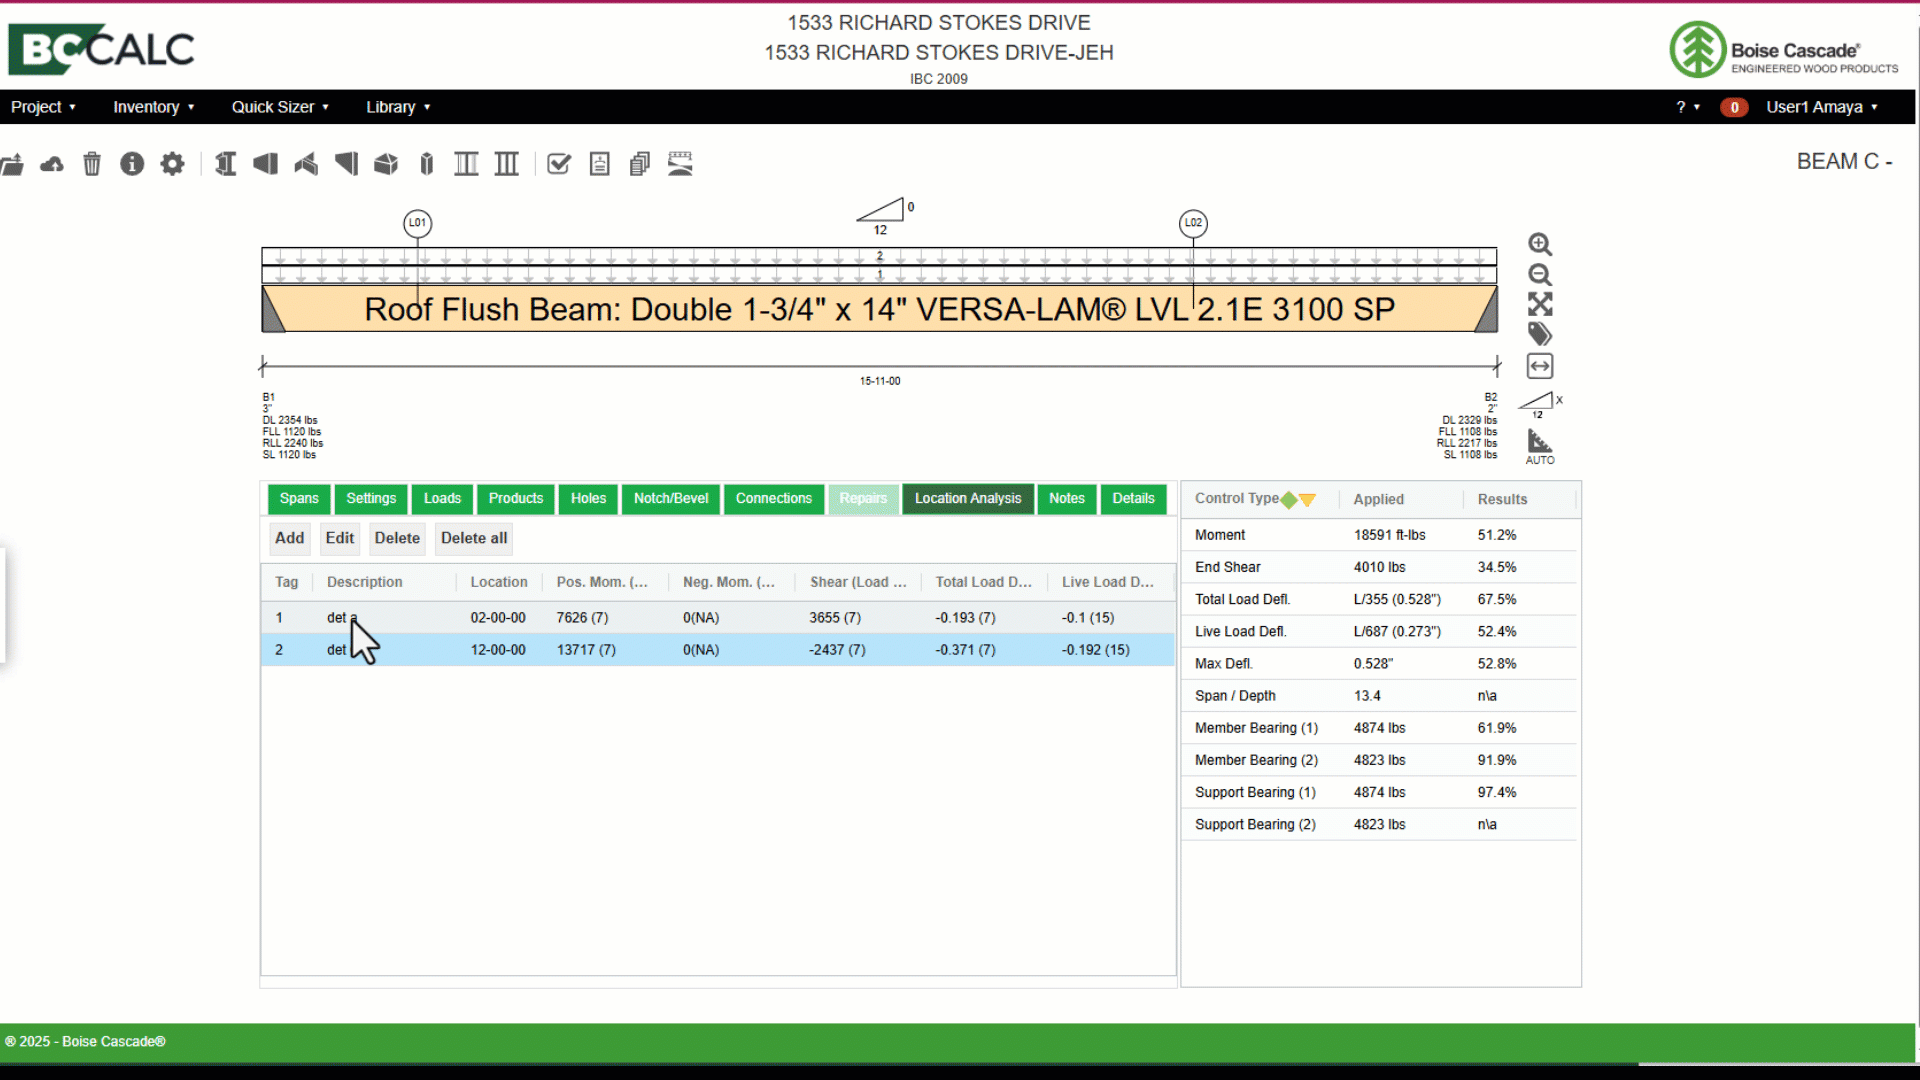Open the Project menu

click(x=43, y=107)
